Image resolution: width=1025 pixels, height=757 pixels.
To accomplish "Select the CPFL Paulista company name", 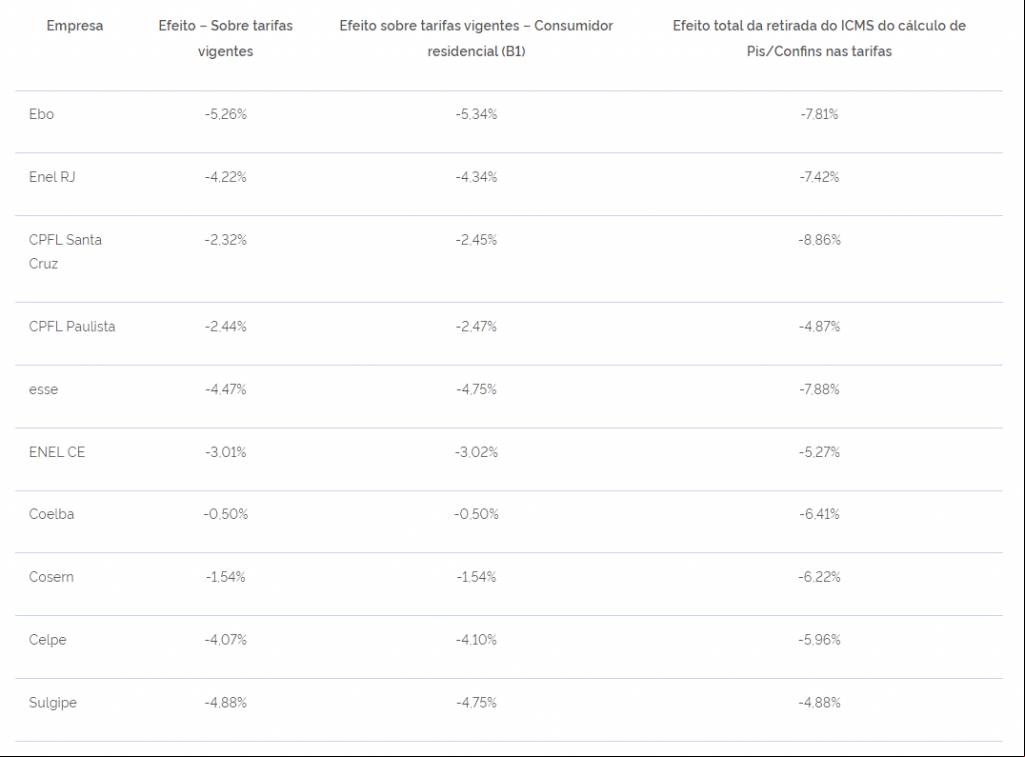I will 72,327.
